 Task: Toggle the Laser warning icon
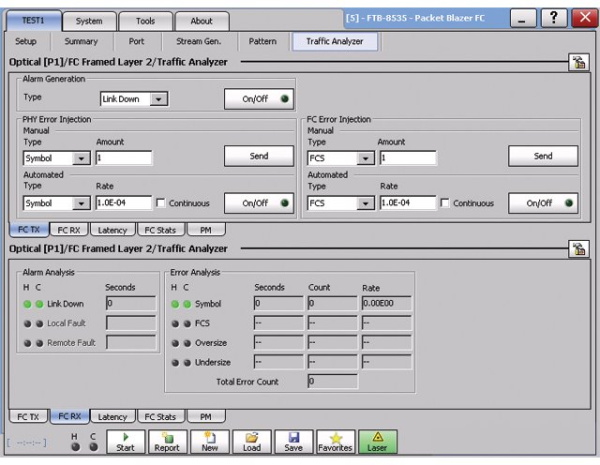click(x=379, y=442)
